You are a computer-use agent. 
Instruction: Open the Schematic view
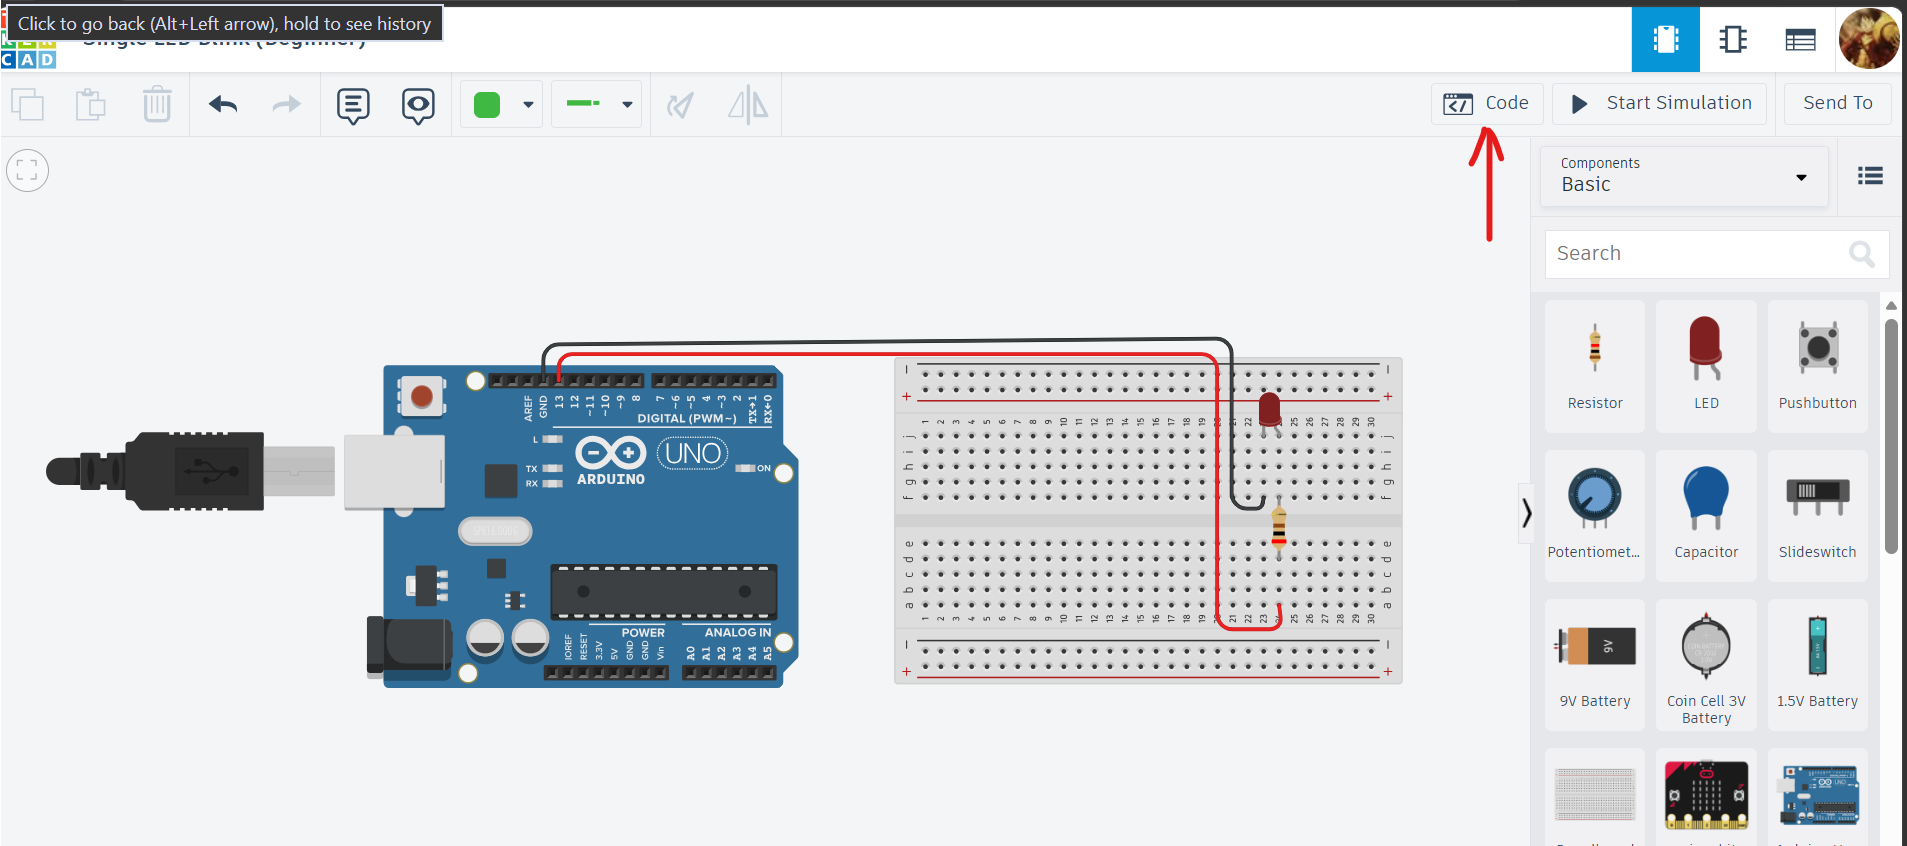(1733, 39)
